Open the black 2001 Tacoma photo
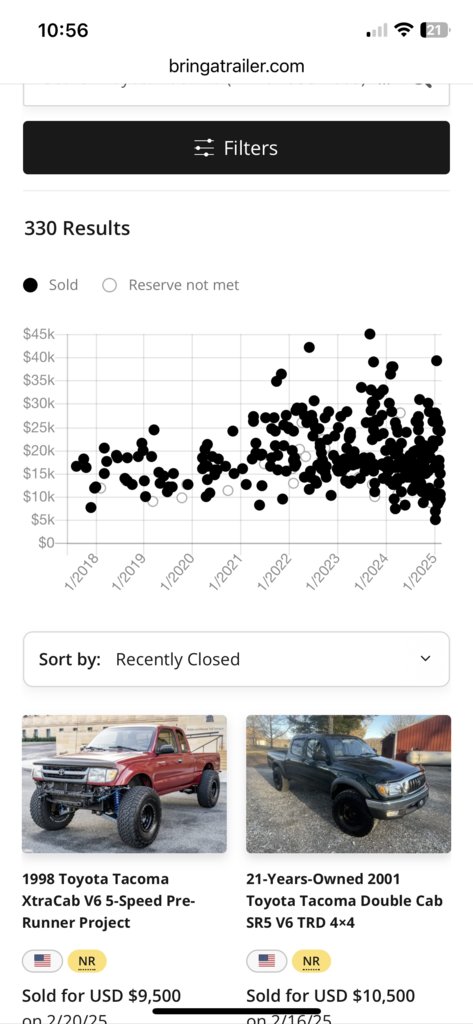Viewport: 473px width, 1024px height. click(x=348, y=784)
